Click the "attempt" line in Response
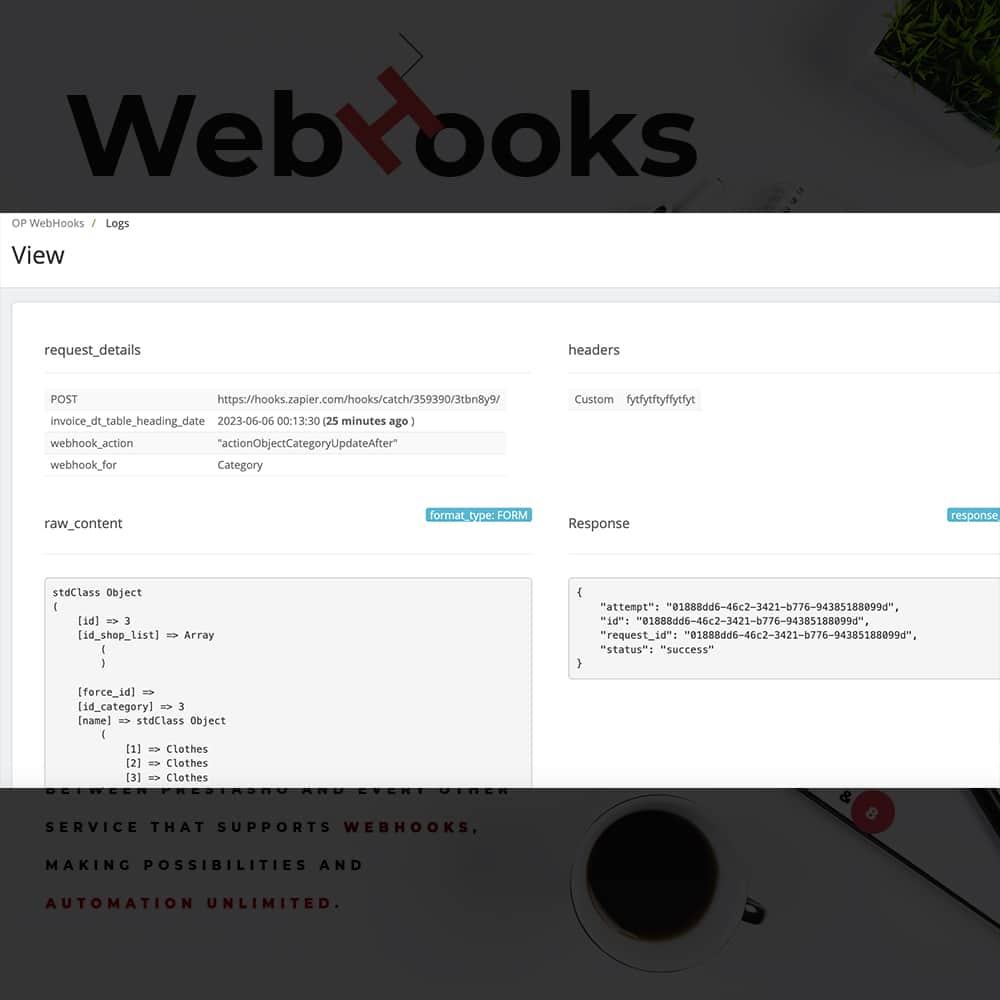 pyautogui.click(x=749, y=607)
